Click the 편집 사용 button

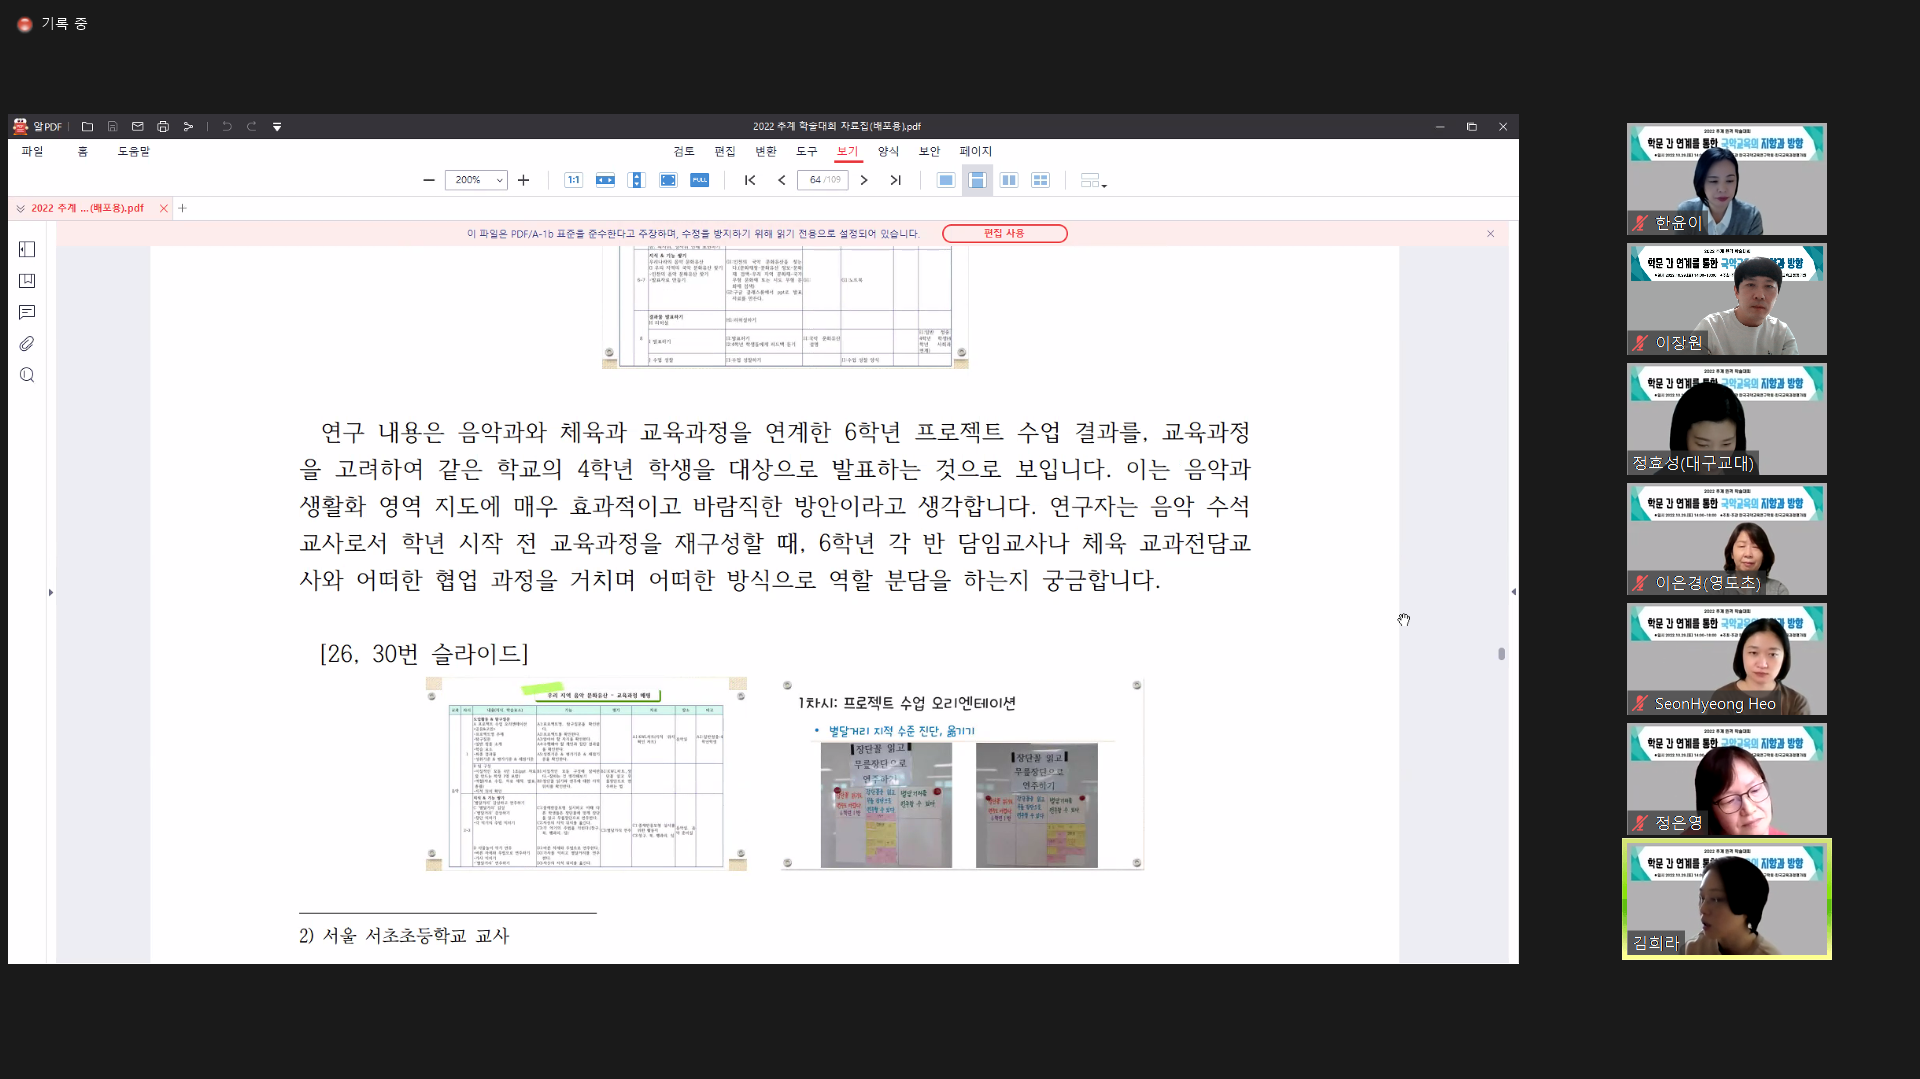click(x=1004, y=234)
